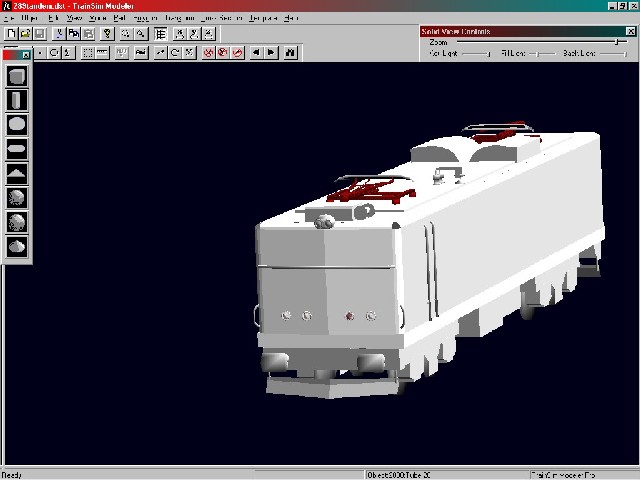The height and width of the screenshot is (480, 640).
Task: Select the upright cylinder primitive in the palette
Action: (x=17, y=100)
